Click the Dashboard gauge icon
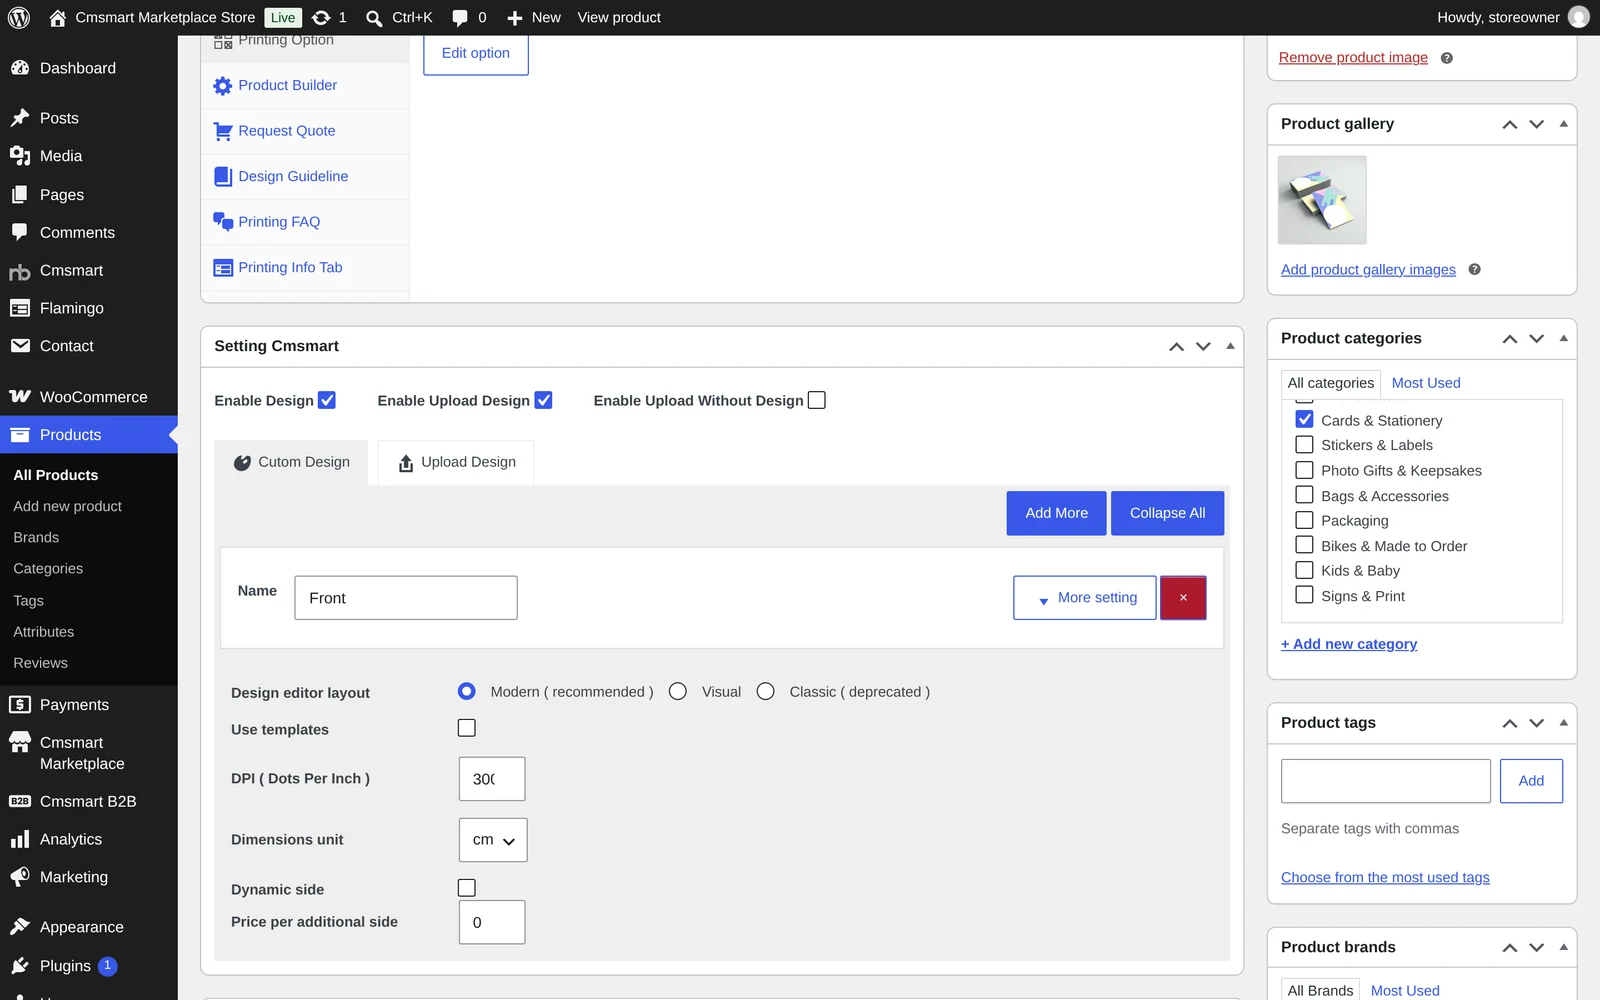This screenshot has width=1600, height=1000. pyautogui.click(x=20, y=68)
